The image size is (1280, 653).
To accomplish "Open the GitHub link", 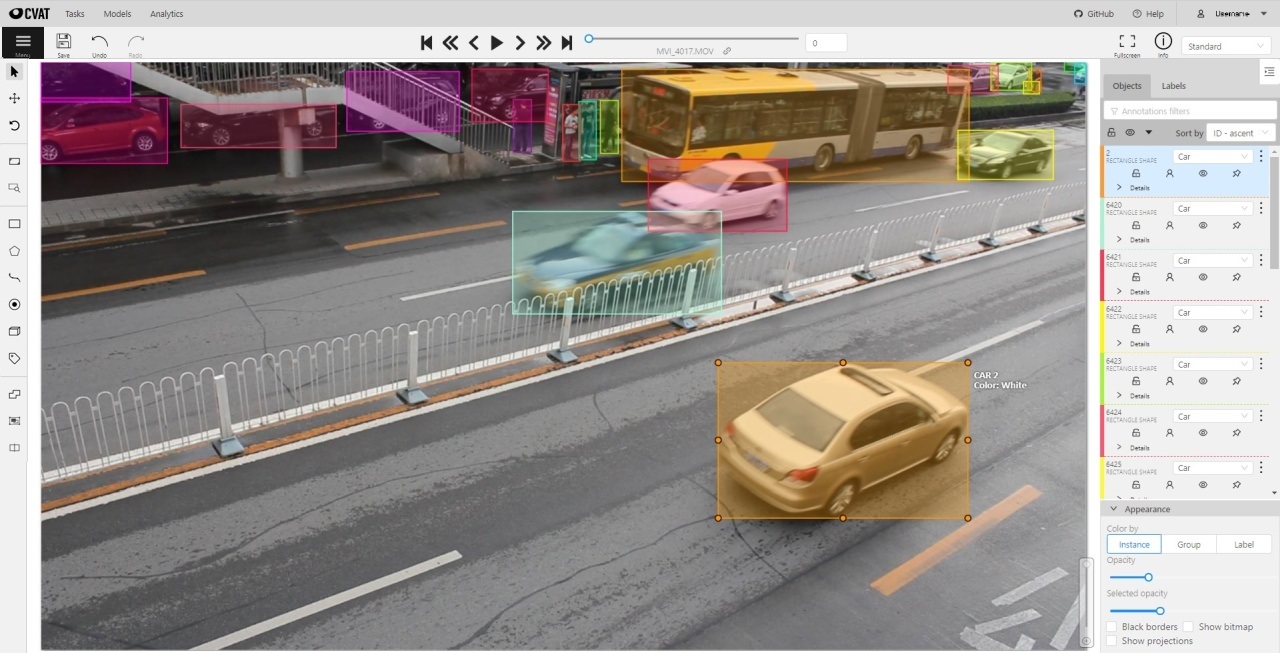I will 1094,14.
